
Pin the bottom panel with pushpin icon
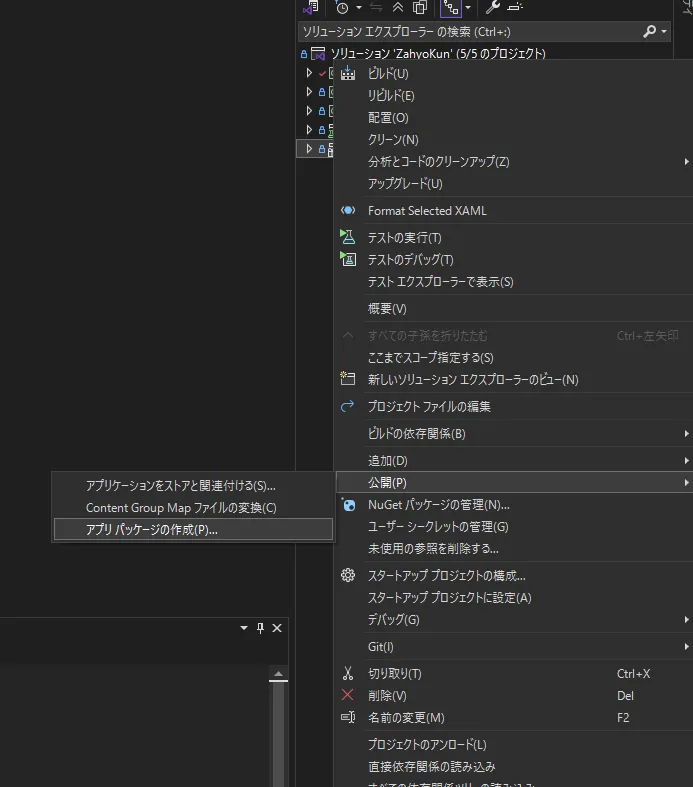tap(260, 628)
